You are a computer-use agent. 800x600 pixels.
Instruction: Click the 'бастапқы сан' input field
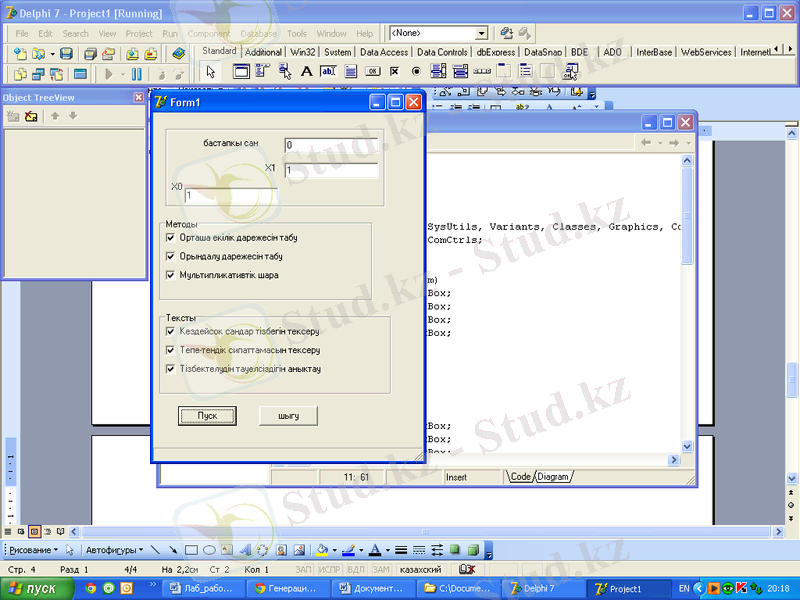[x=331, y=145]
